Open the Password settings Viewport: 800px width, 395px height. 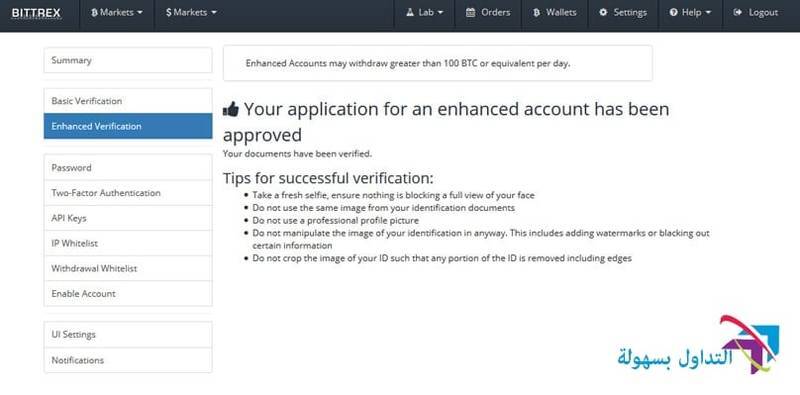[x=128, y=167]
